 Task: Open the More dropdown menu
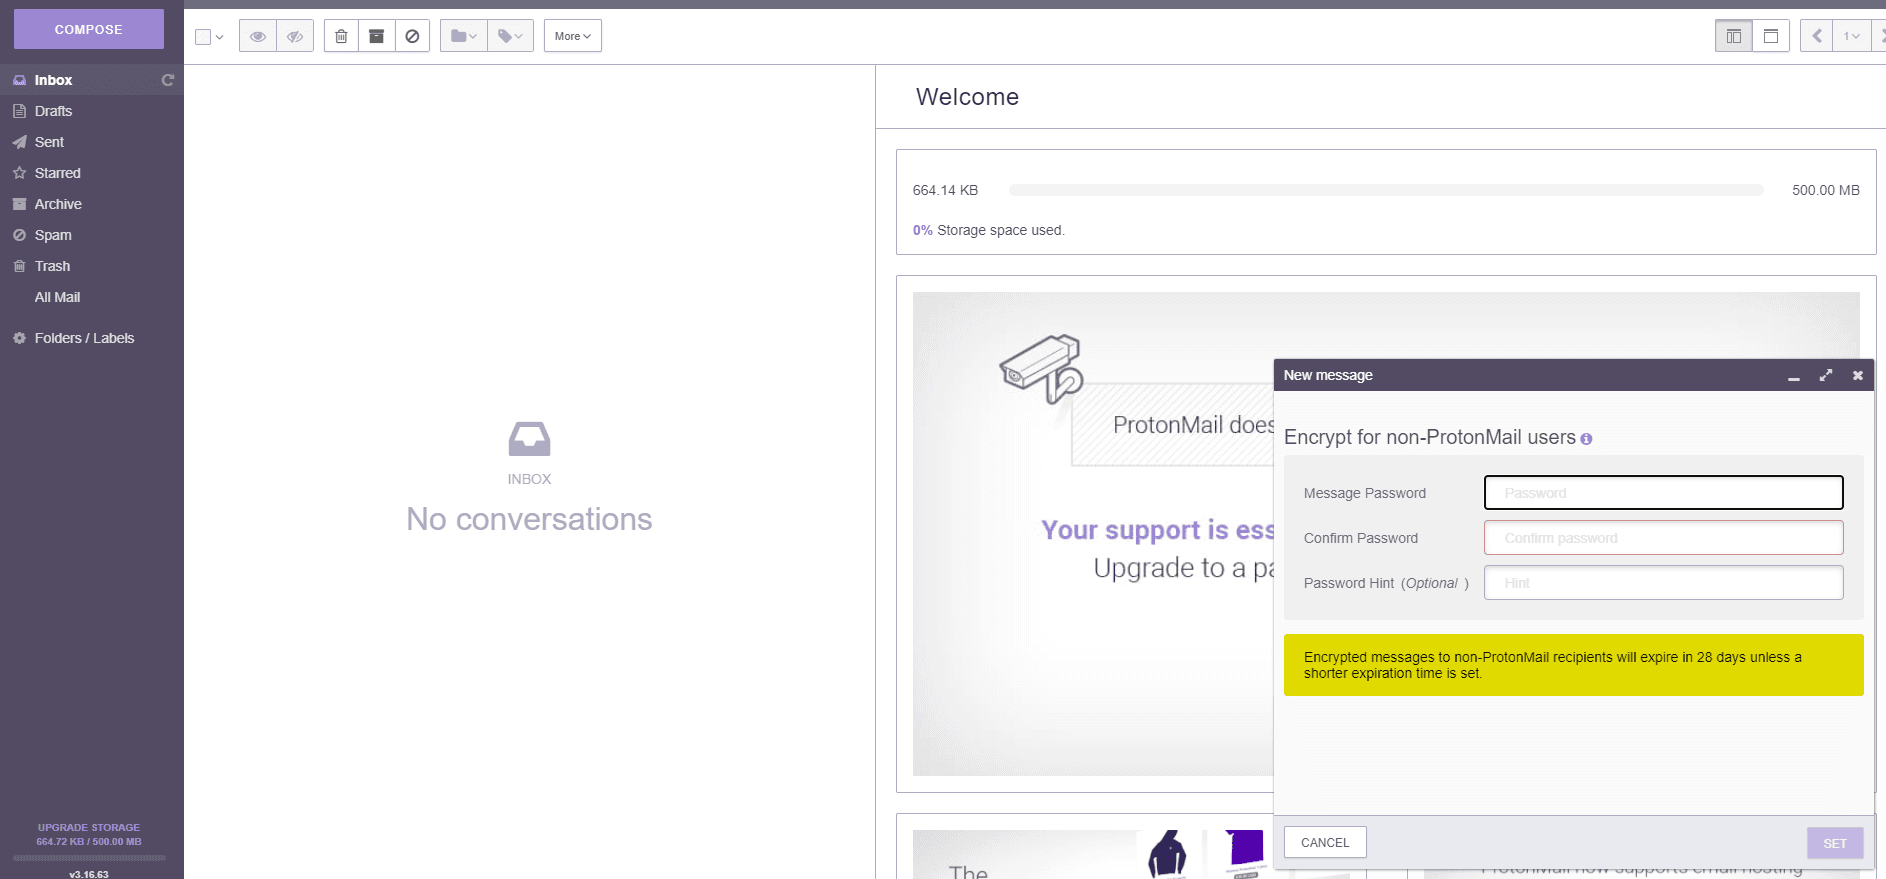tap(573, 36)
